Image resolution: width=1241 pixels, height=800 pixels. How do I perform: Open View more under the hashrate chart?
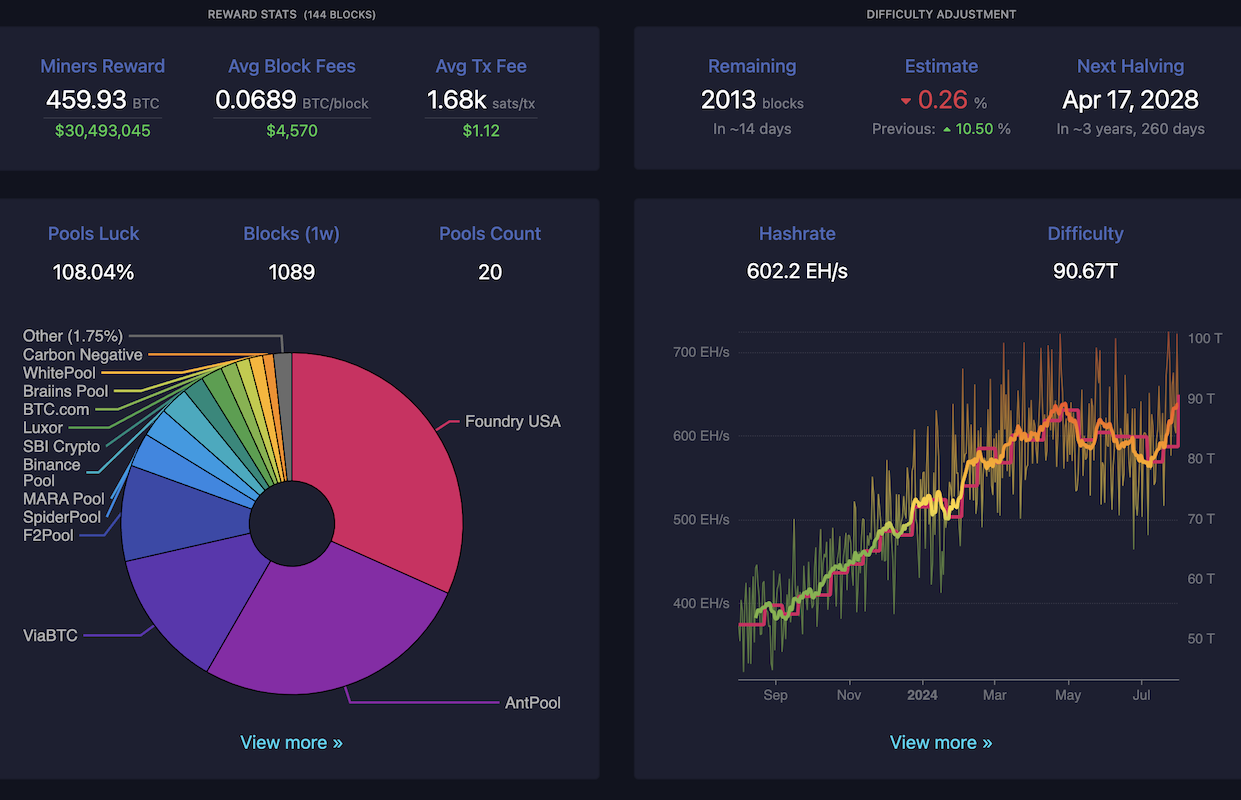click(941, 742)
